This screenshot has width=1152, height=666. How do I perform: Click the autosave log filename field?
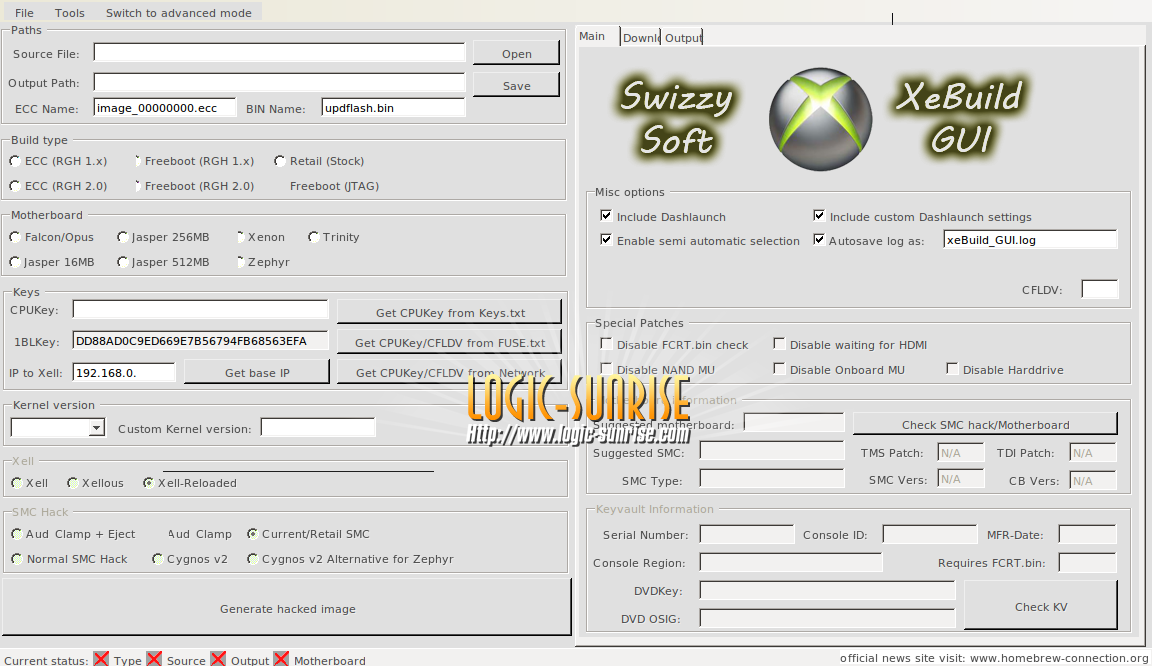click(x=1030, y=239)
